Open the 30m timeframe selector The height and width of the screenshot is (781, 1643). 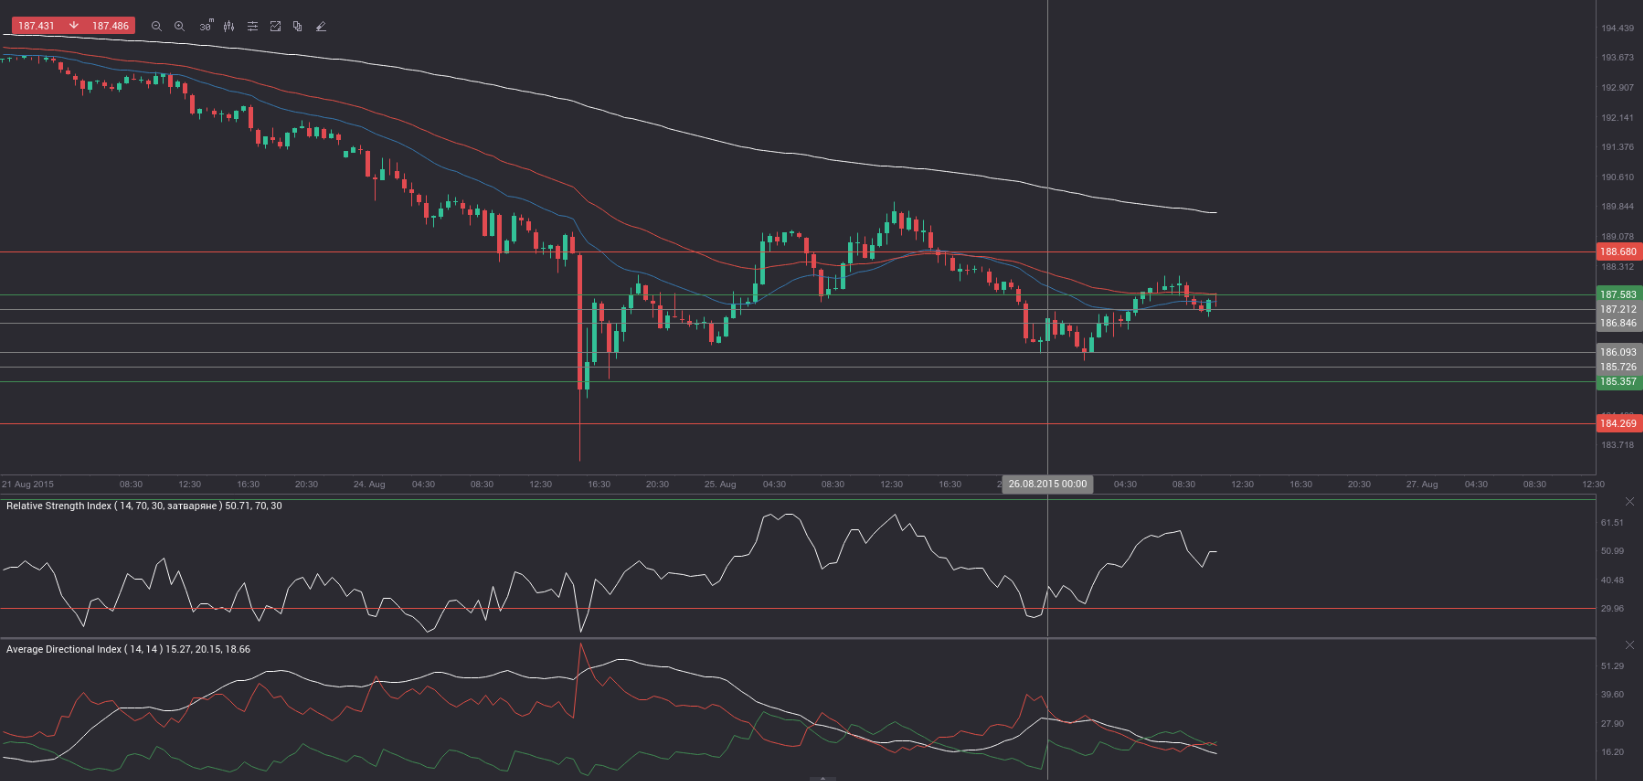(x=205, y=26)
